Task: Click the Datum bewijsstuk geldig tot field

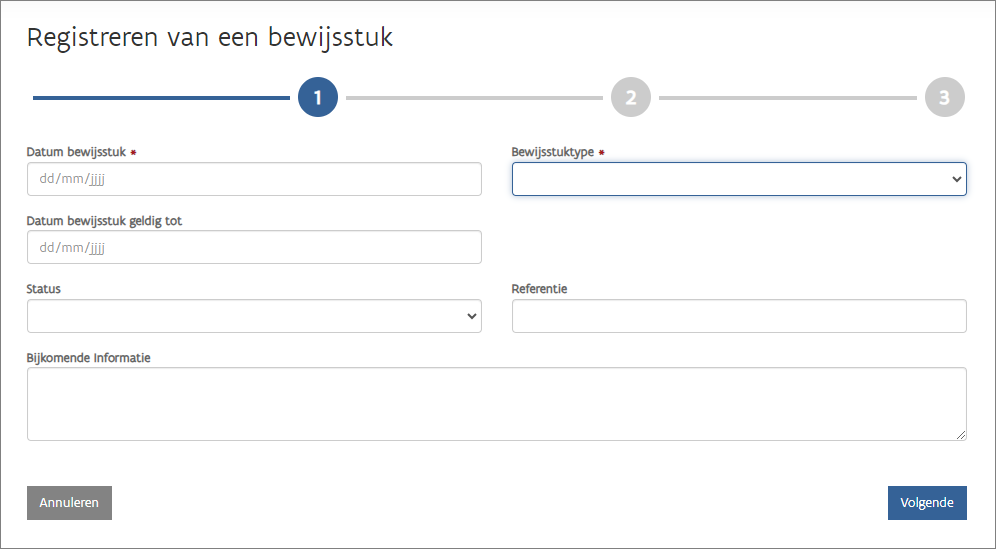Action: [254, 247]
